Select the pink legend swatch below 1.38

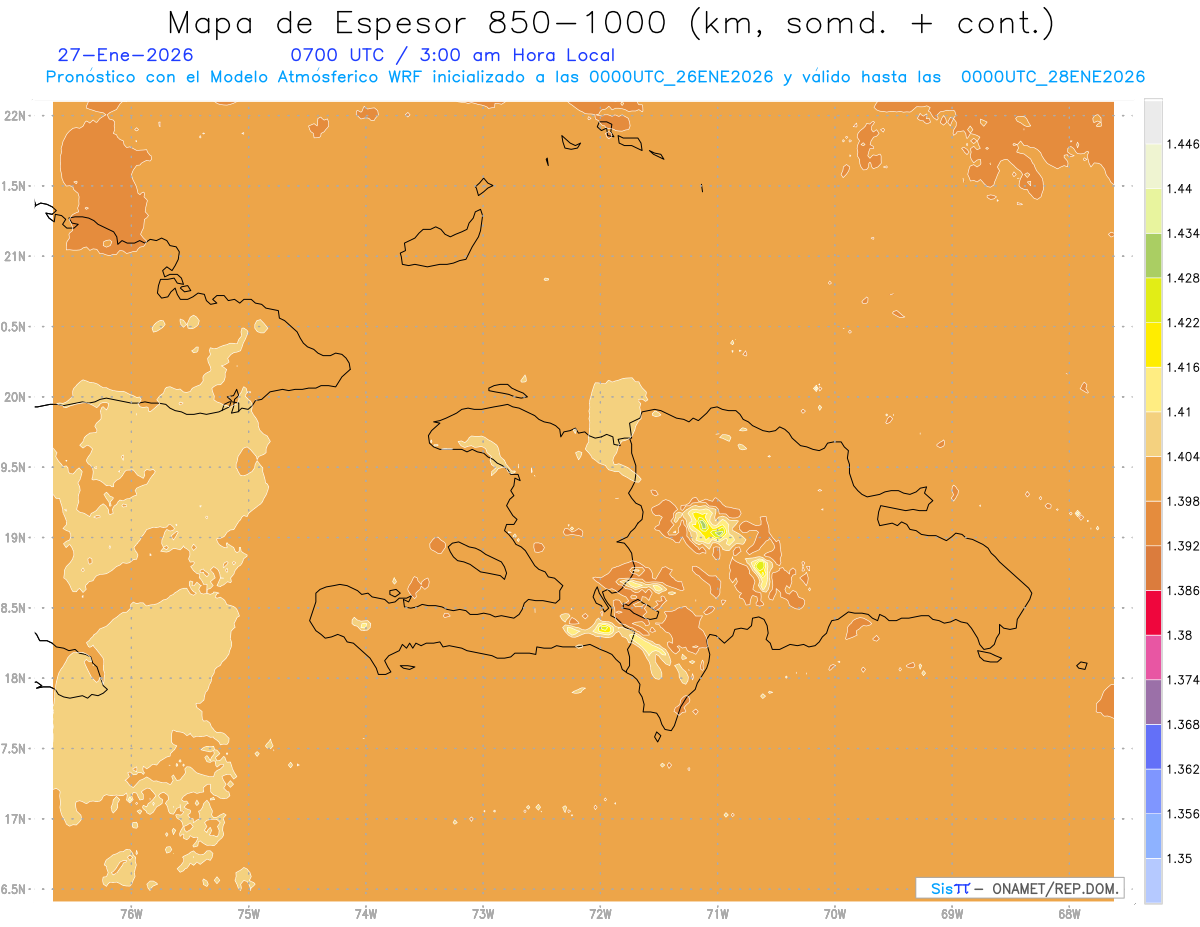1152,657
